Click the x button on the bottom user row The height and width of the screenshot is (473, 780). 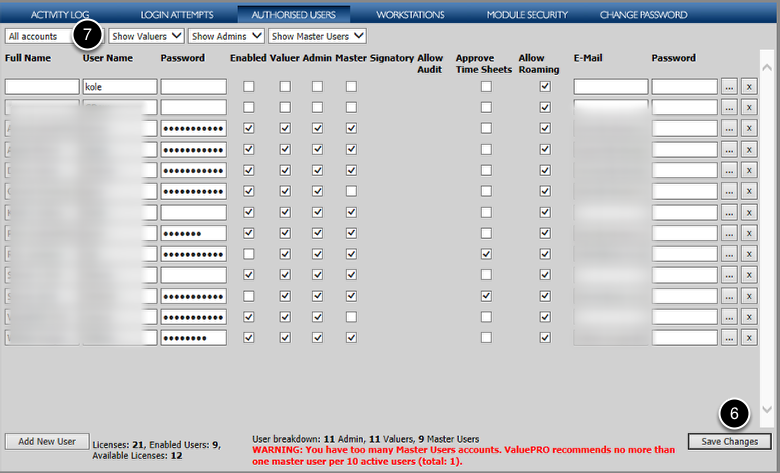[x=749, y=338]
